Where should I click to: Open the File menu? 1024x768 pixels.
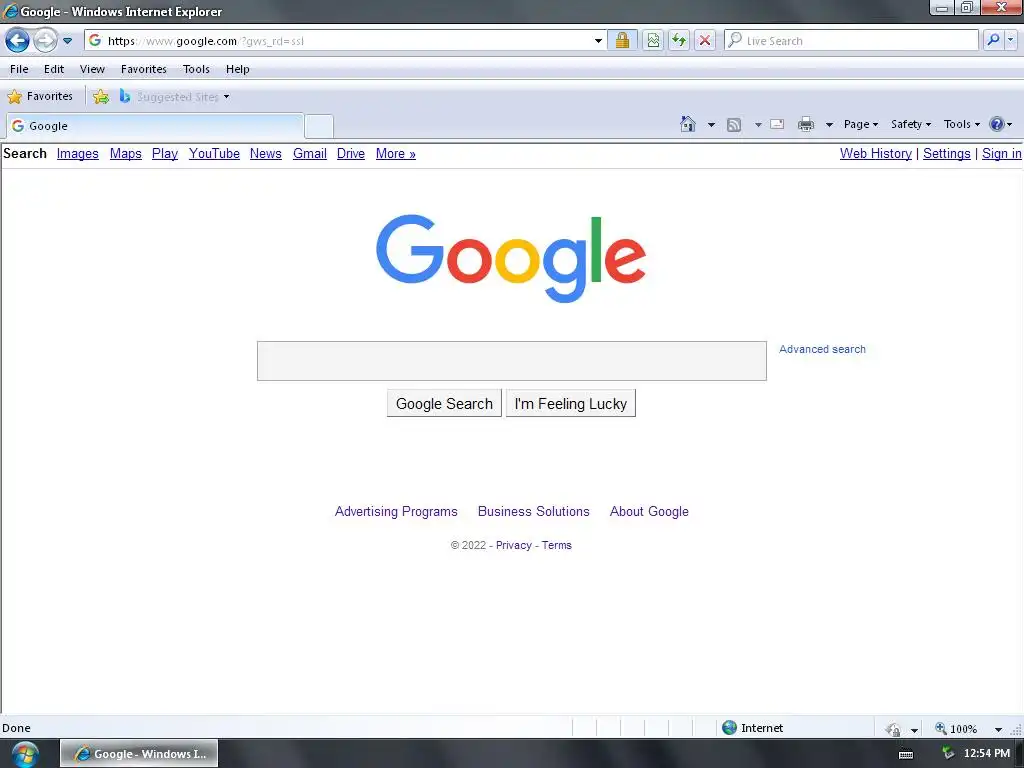tap(19, 69)
